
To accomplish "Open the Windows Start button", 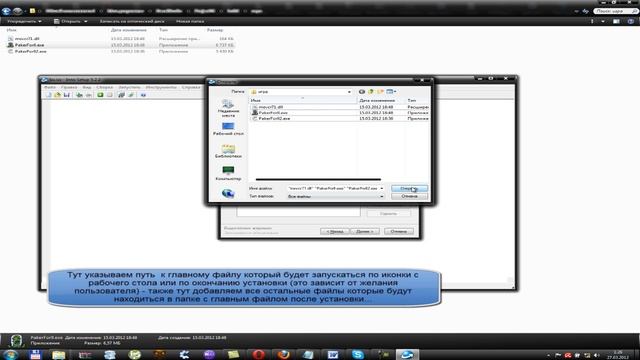I will pos(11,354).
